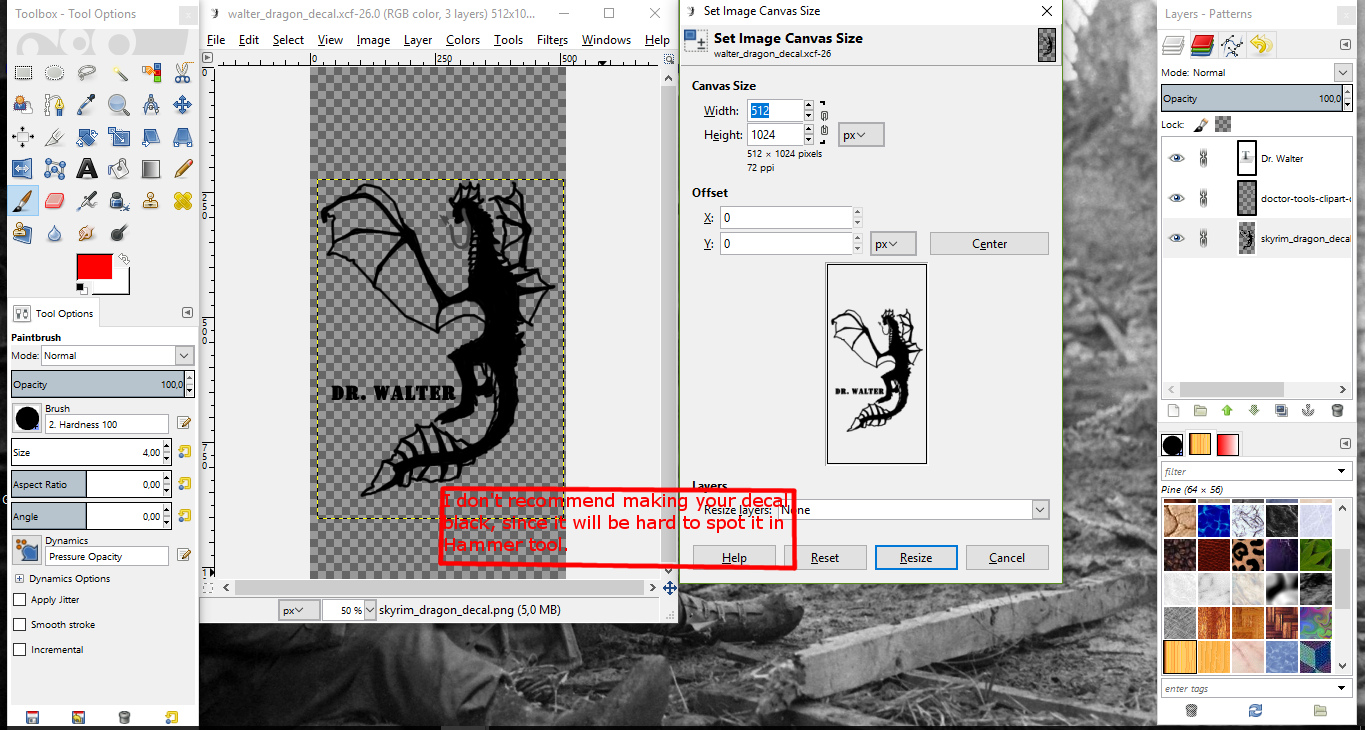Open the patterns filter dropdown arrow
The width and height of the screenshot is (1366, 730).
tap(1342, 472)
